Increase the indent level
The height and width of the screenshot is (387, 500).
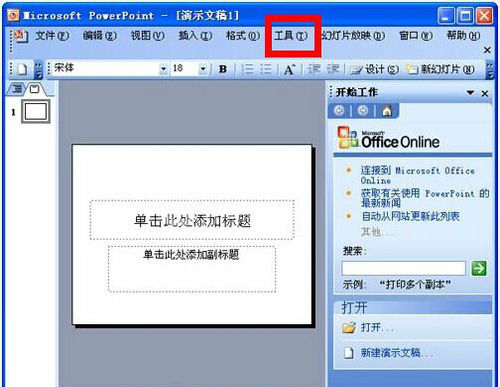pos(333,69)
